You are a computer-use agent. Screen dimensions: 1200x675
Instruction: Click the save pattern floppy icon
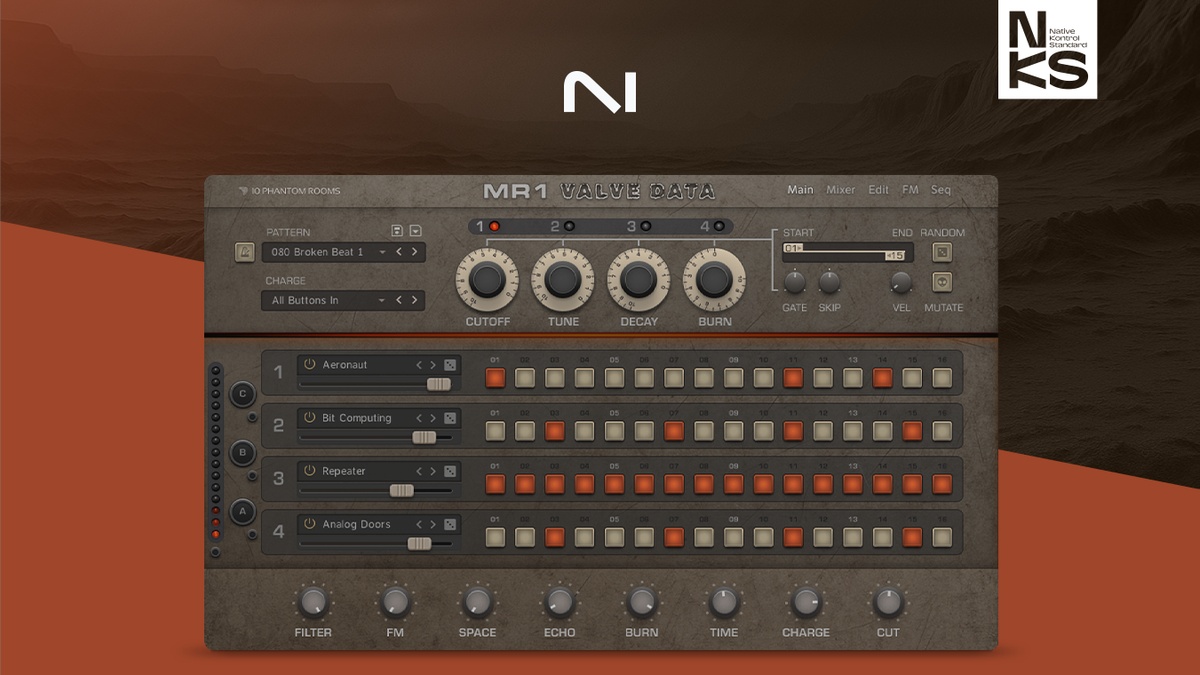397,231
